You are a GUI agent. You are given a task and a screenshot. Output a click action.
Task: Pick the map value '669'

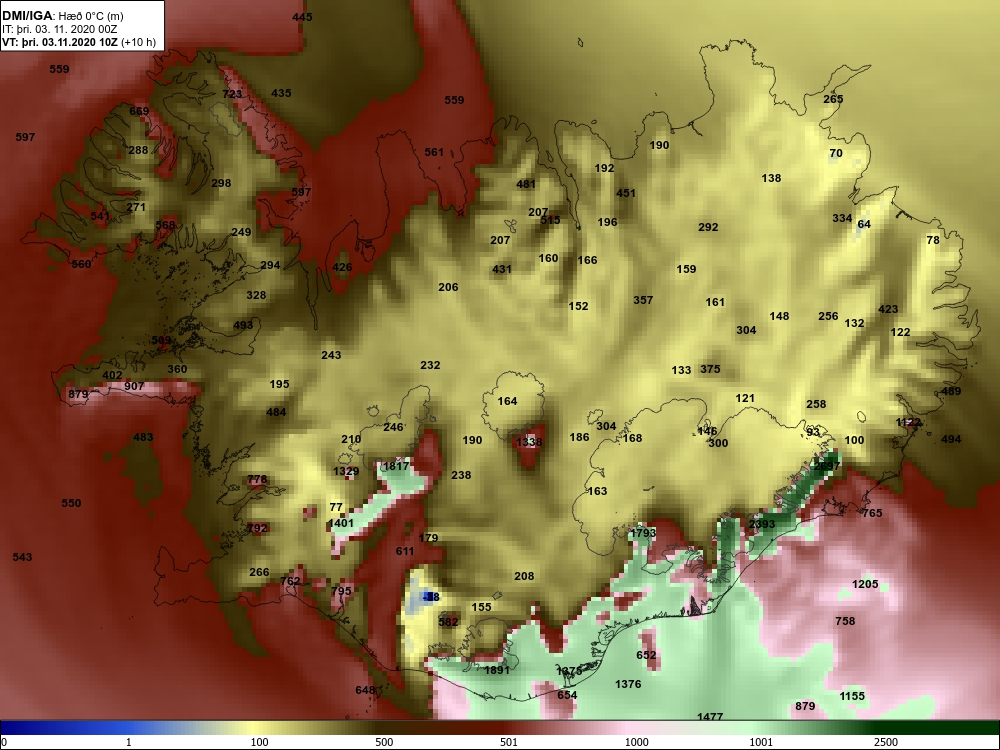139,111
